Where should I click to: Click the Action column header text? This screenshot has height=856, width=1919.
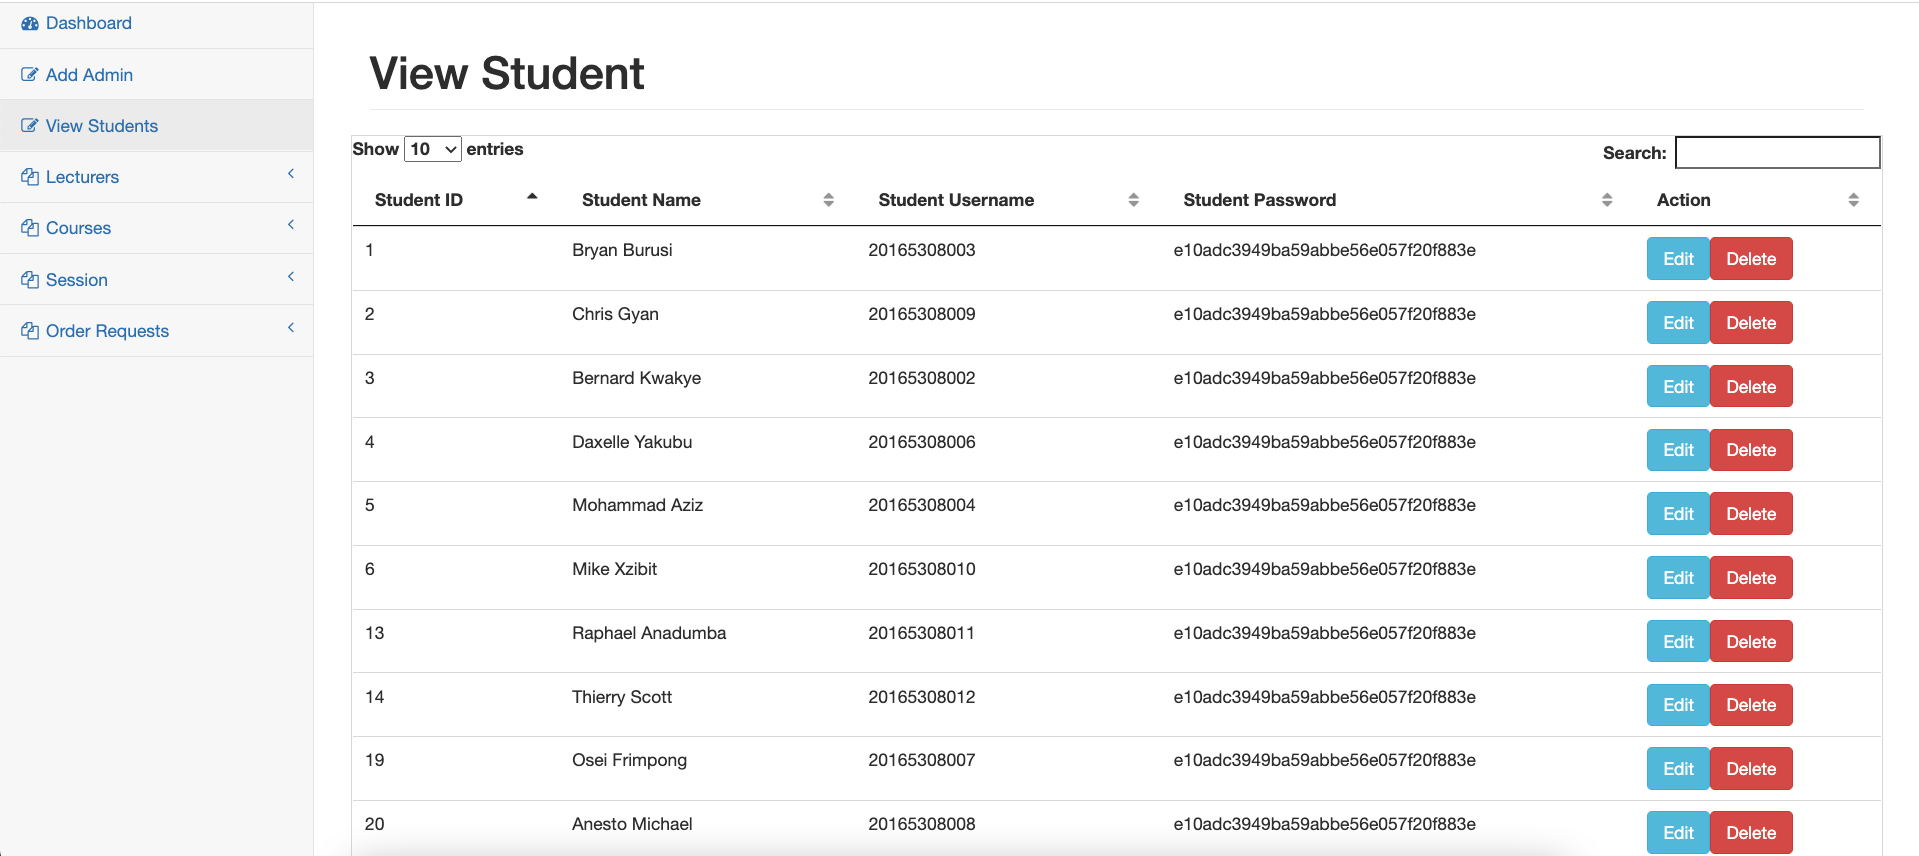(1683, 200)
